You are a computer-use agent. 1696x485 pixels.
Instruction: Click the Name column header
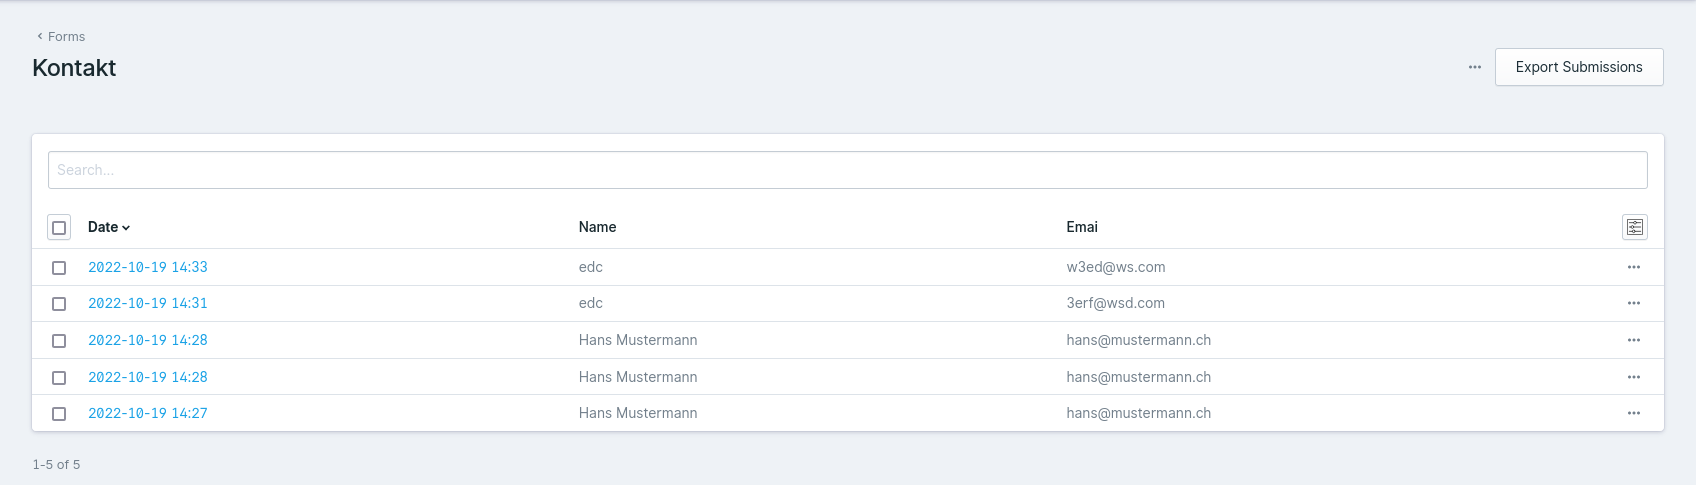pyautogui.click(x=597, y=227)
